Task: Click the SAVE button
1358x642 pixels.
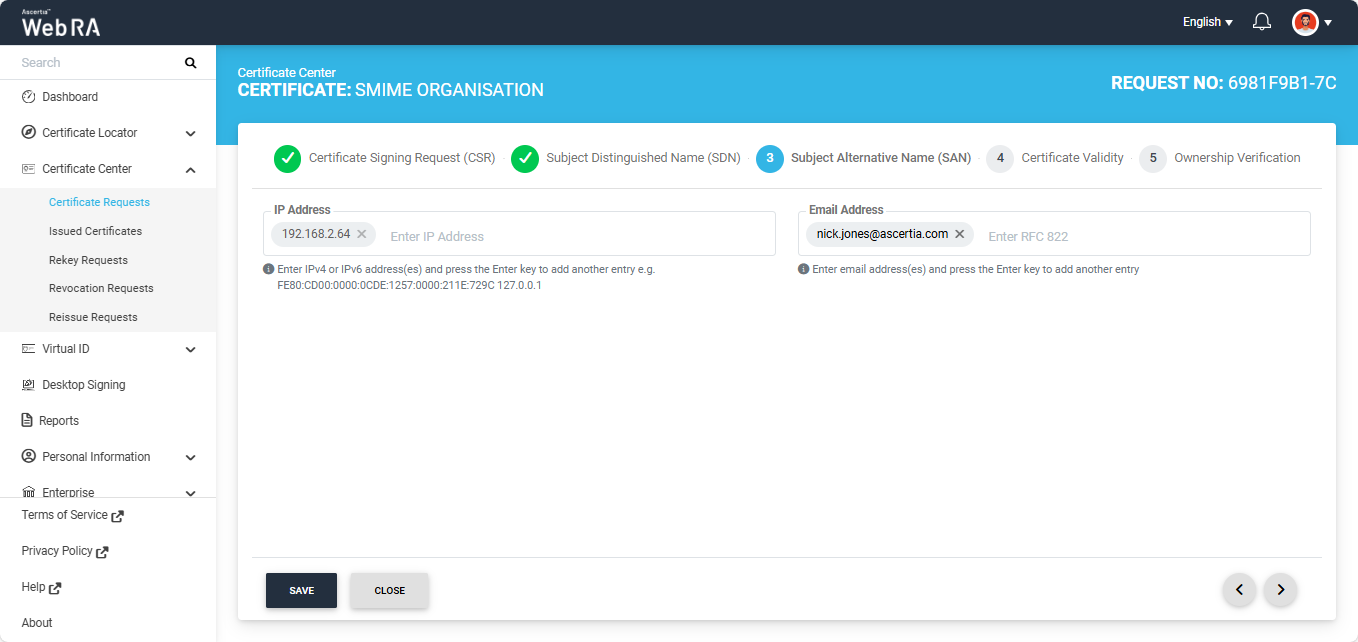Action: [301, 590]
